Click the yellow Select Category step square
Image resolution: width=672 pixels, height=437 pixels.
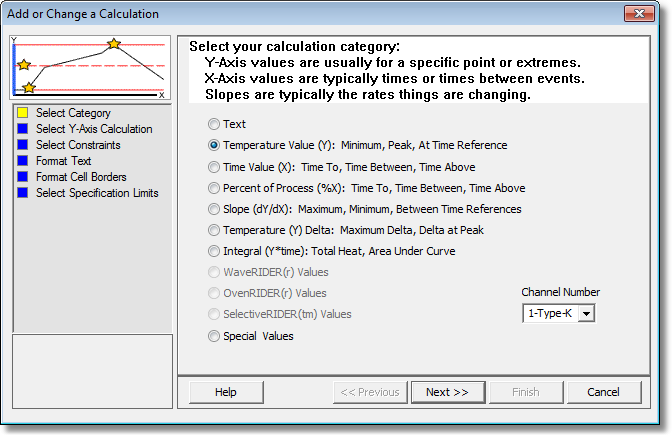[23, 113]
